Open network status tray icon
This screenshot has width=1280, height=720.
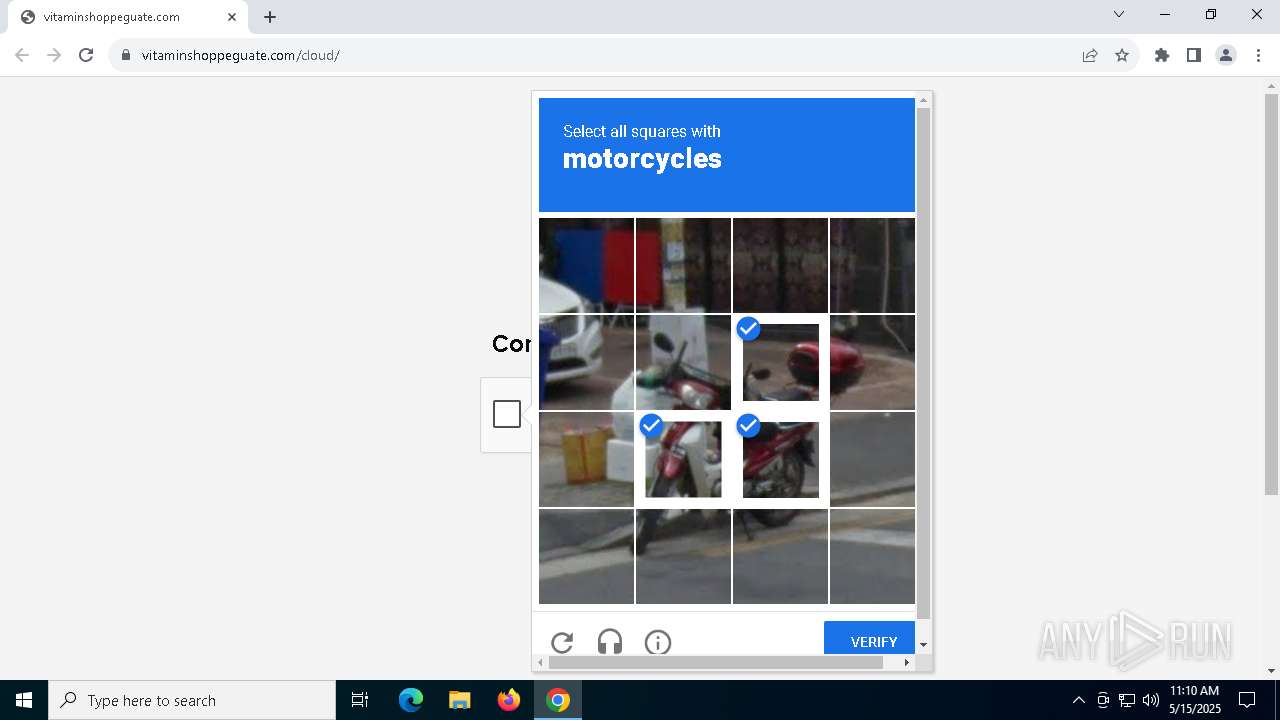pos(1127,700)
